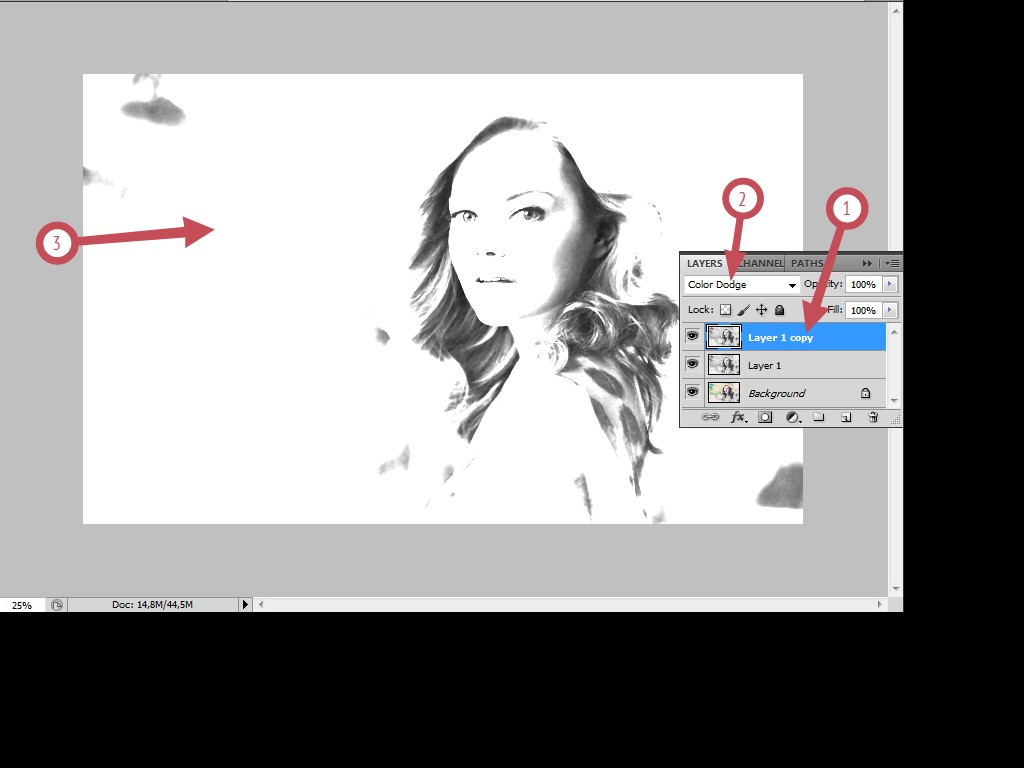
Task: Open the Layers panel options menu
Action: coord(893,263)
